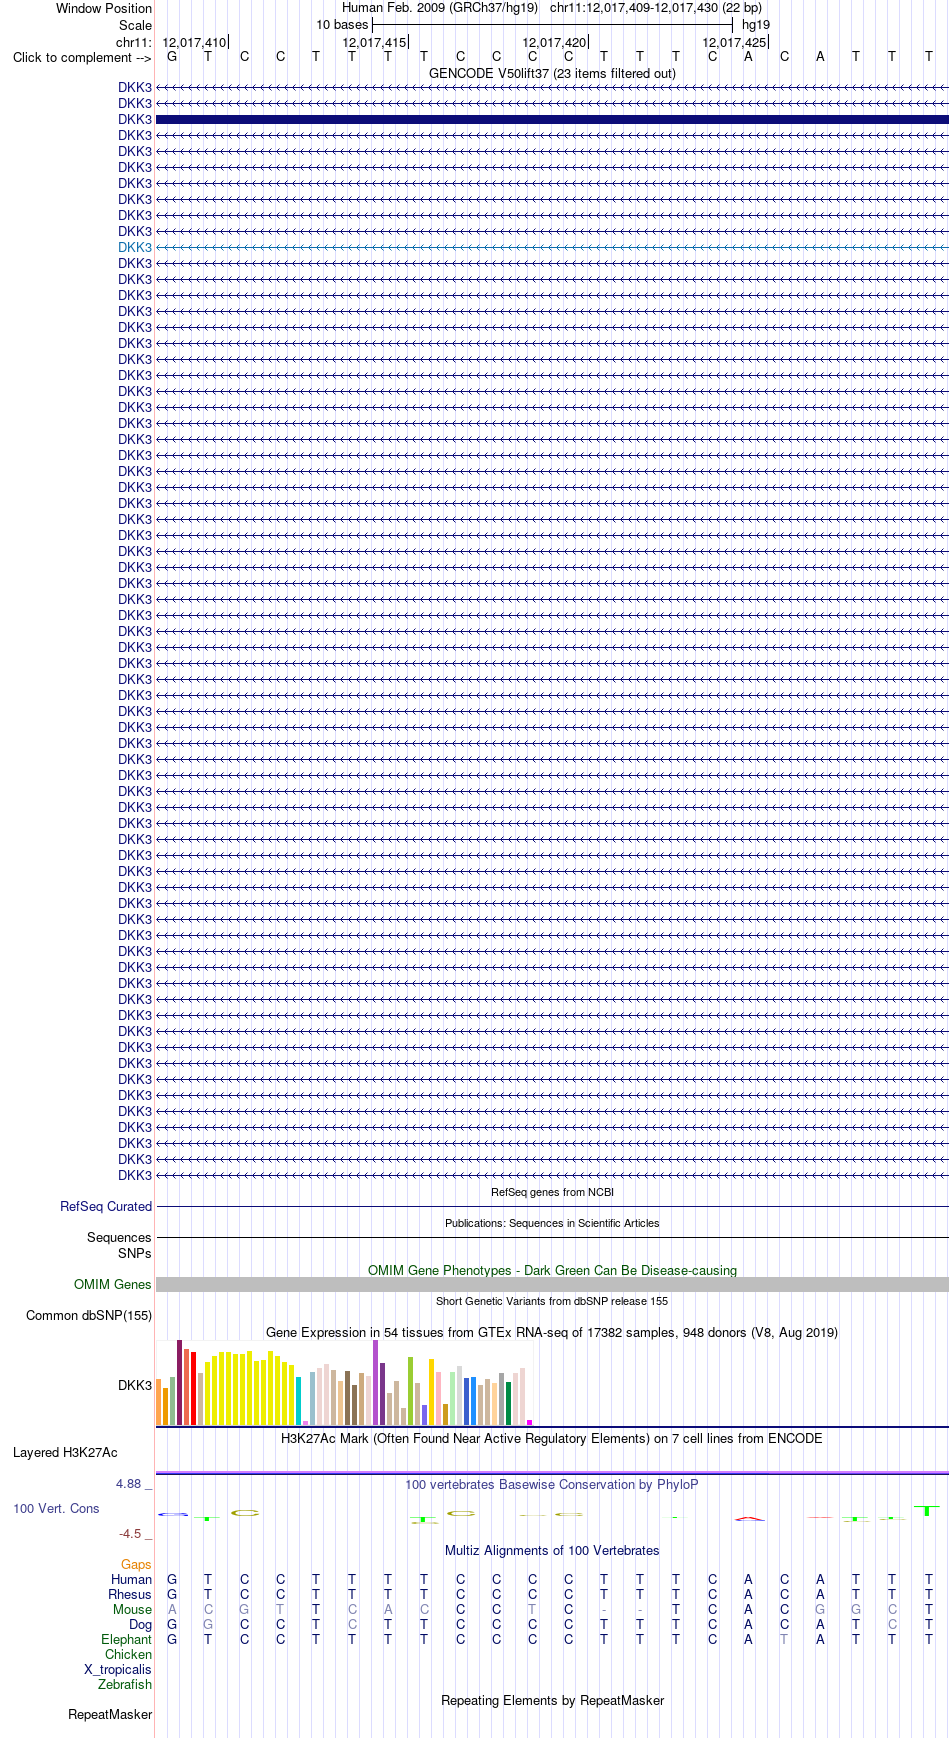Image resolution: width=950 pixels, height=1738 pixels.
Task: Click the "SNPs" track label
Action: (x=135, y=1253)
